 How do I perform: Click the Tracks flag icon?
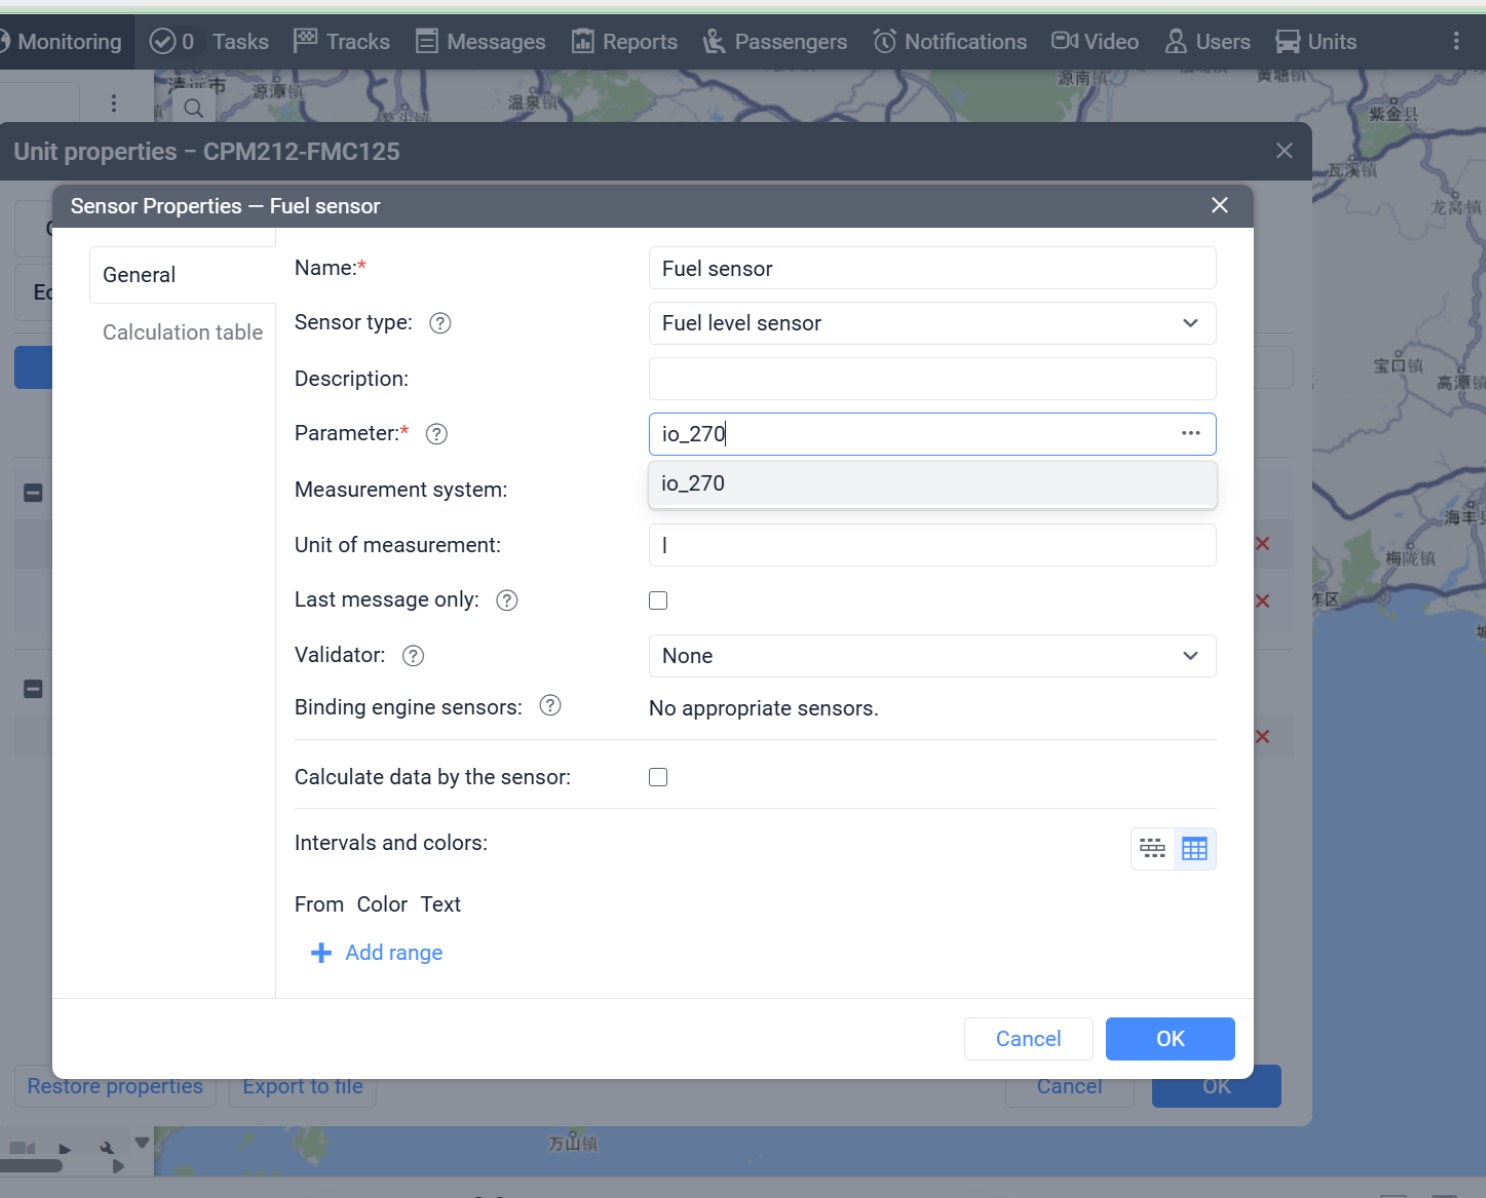pos(306,40)
